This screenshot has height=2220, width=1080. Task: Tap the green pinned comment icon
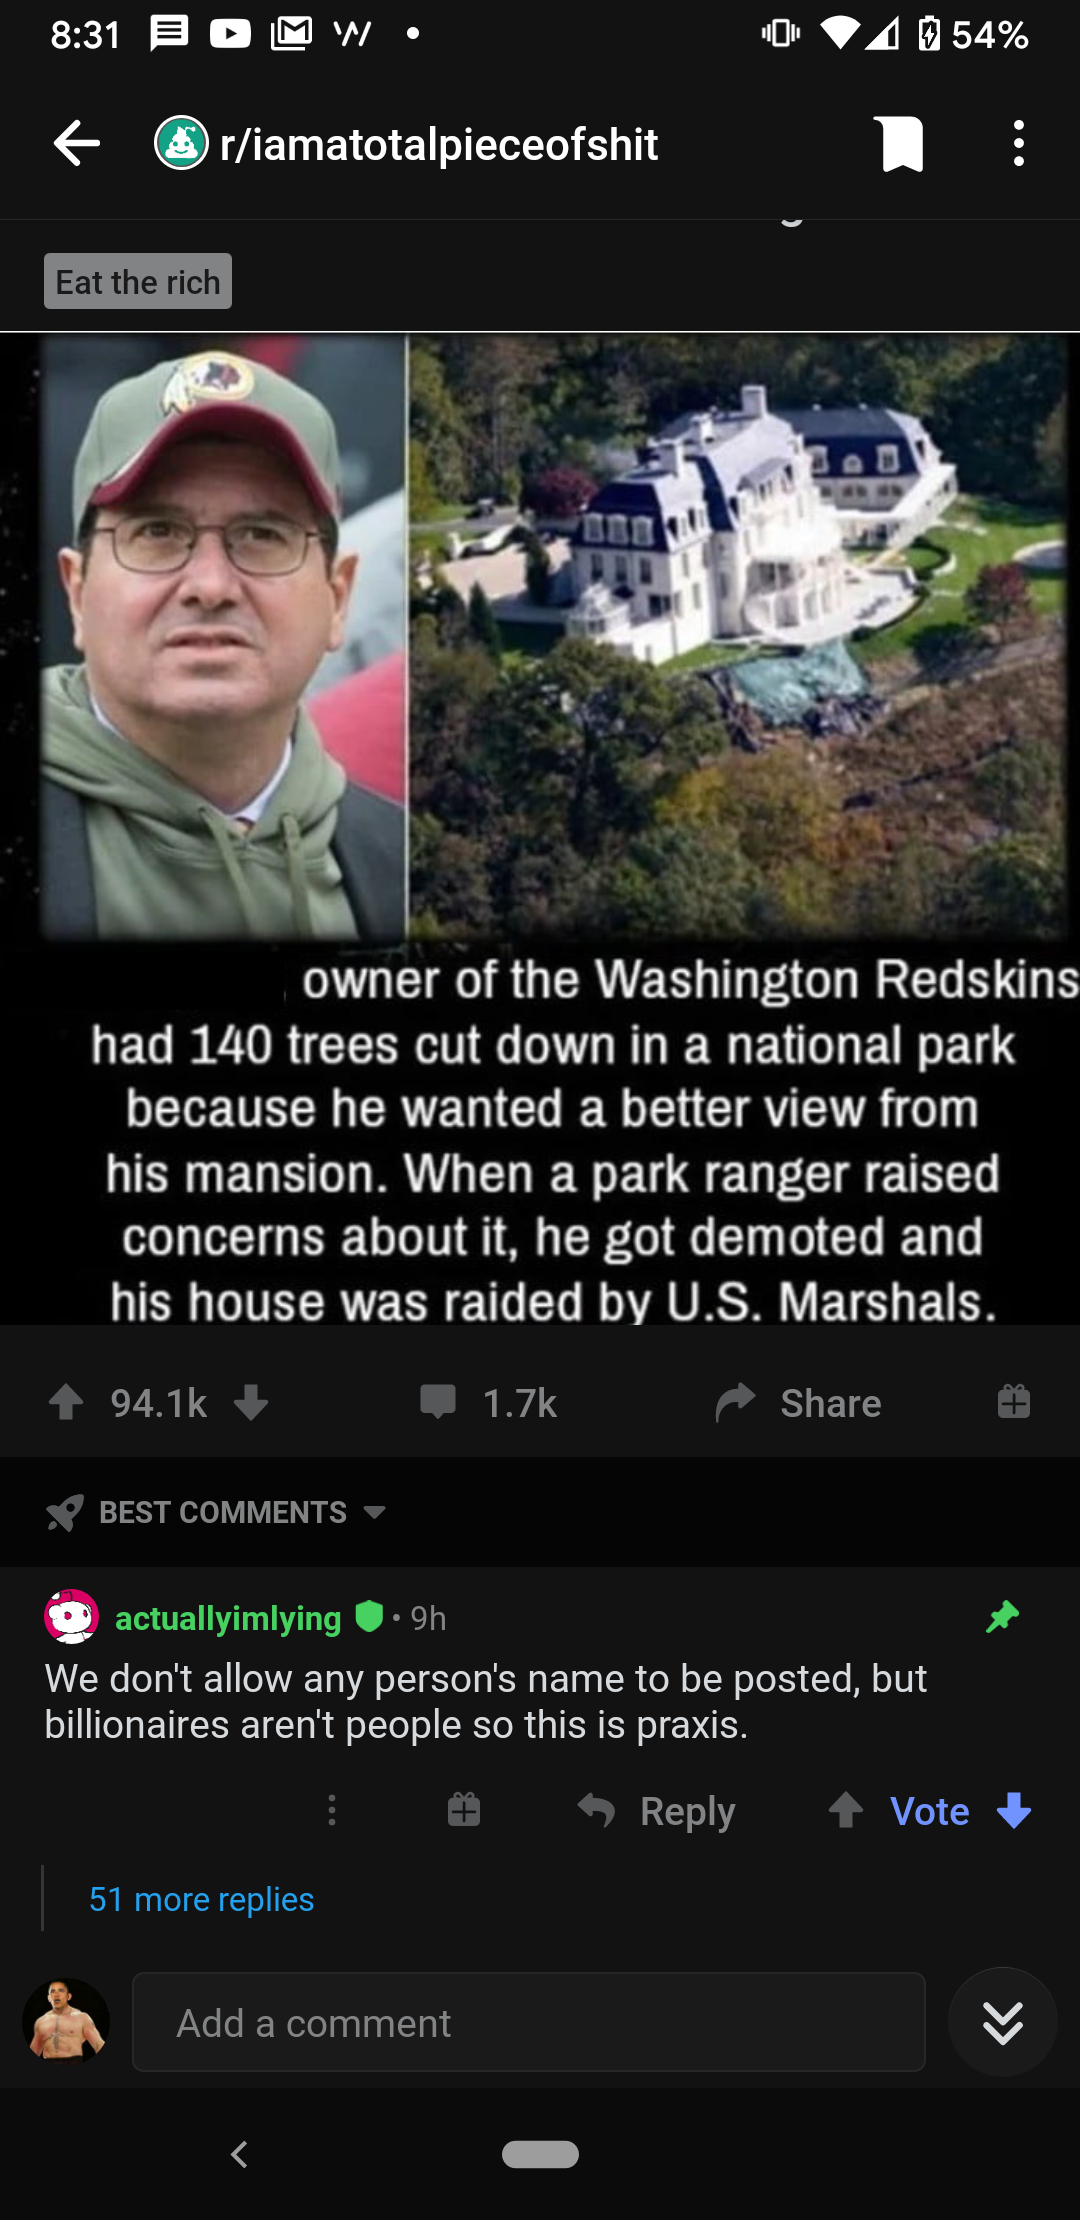[1002, 1616]
